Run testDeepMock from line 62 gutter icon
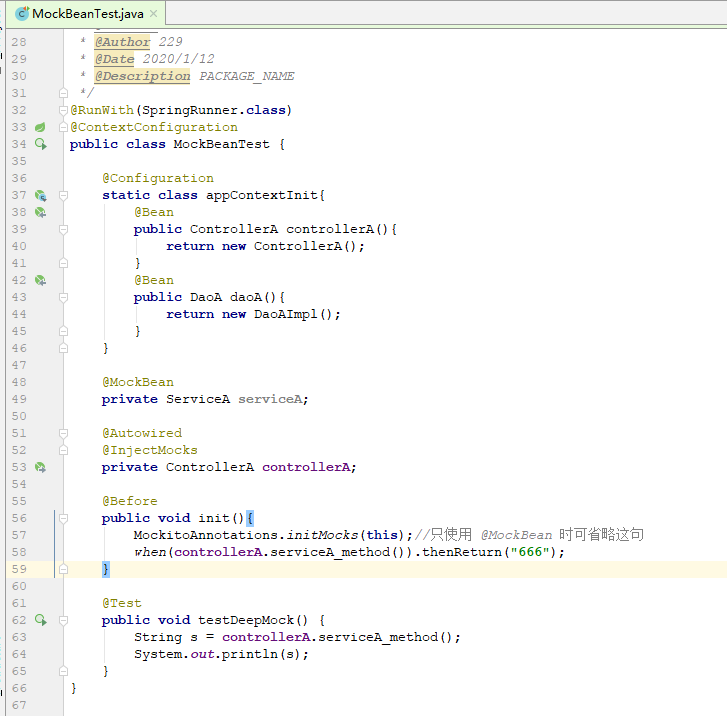727x716 pixels. [x=41, y=620]
